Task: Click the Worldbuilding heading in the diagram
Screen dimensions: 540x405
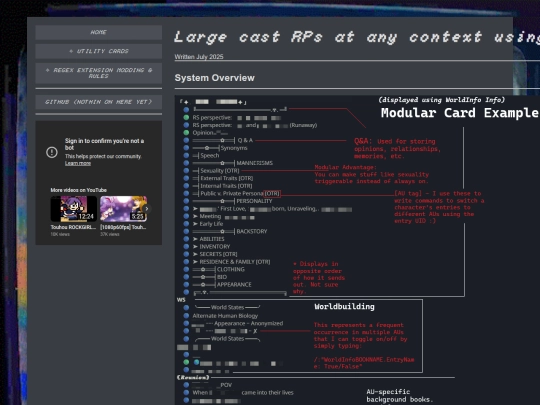Action: pos(344,307)
